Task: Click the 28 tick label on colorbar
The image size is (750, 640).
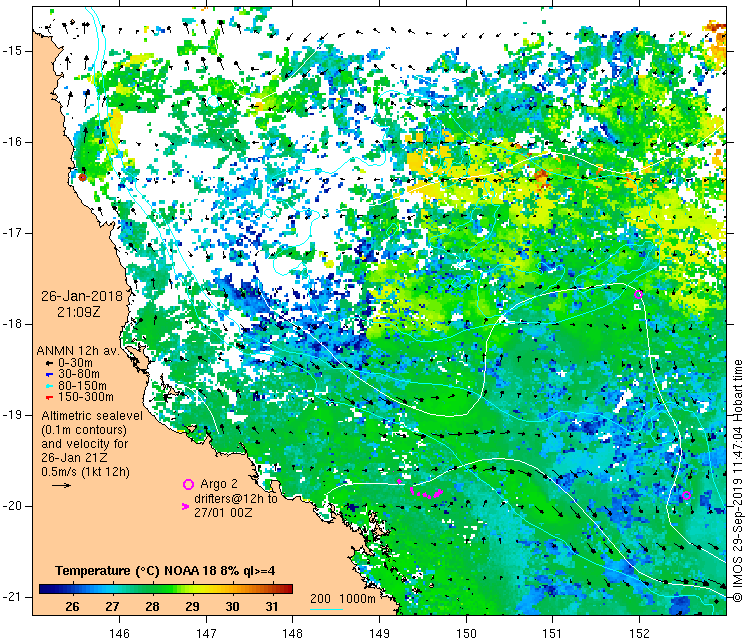Action: (152, 607)
